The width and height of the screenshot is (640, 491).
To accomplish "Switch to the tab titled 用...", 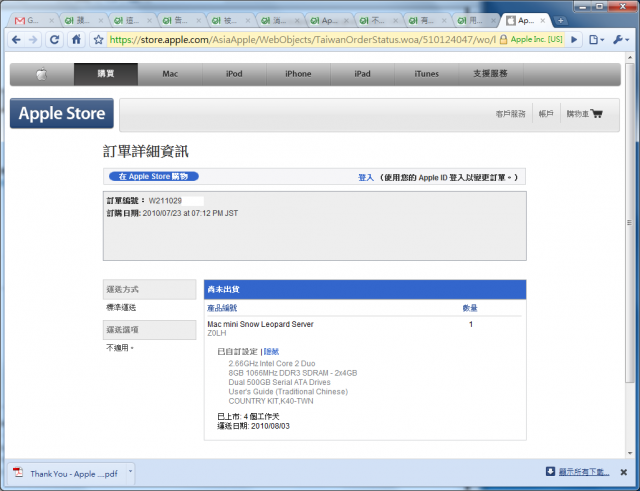I will pyautogui.click(x=476, y=20).
